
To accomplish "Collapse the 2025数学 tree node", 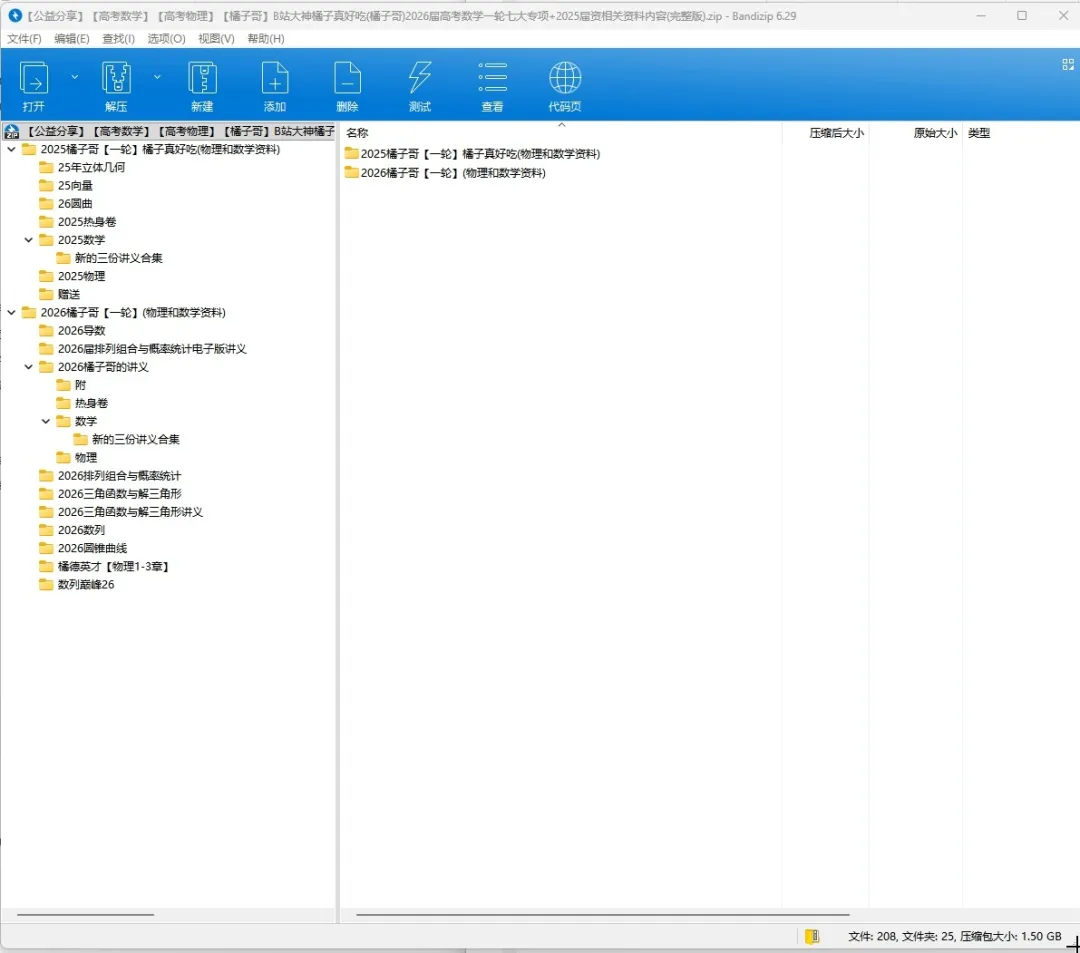I will pyautogui.click(x=29, y=240).
